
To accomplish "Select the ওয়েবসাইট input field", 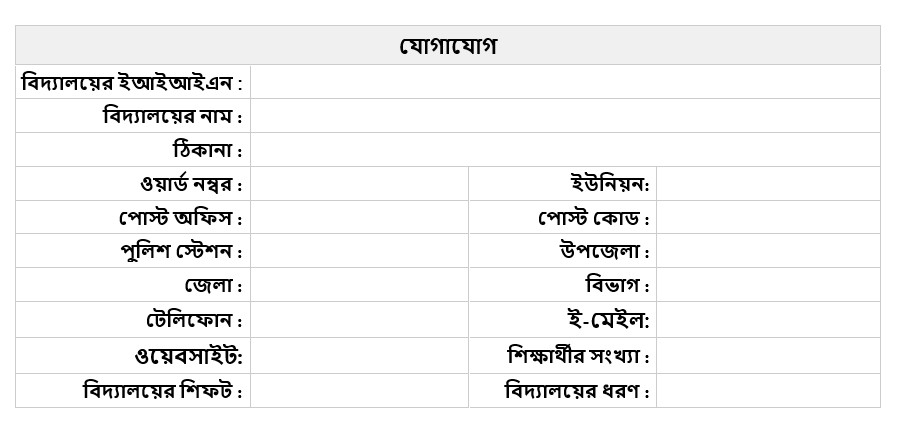I will coord(359,356).
